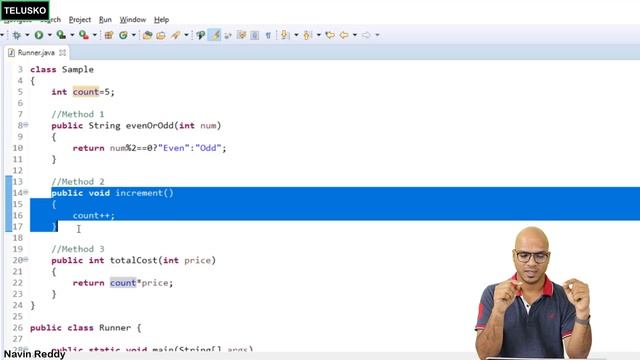This screenshot has height=360, width=640.
Task: Launch Coverage with its toolbar icon
Action: (61, 35)
